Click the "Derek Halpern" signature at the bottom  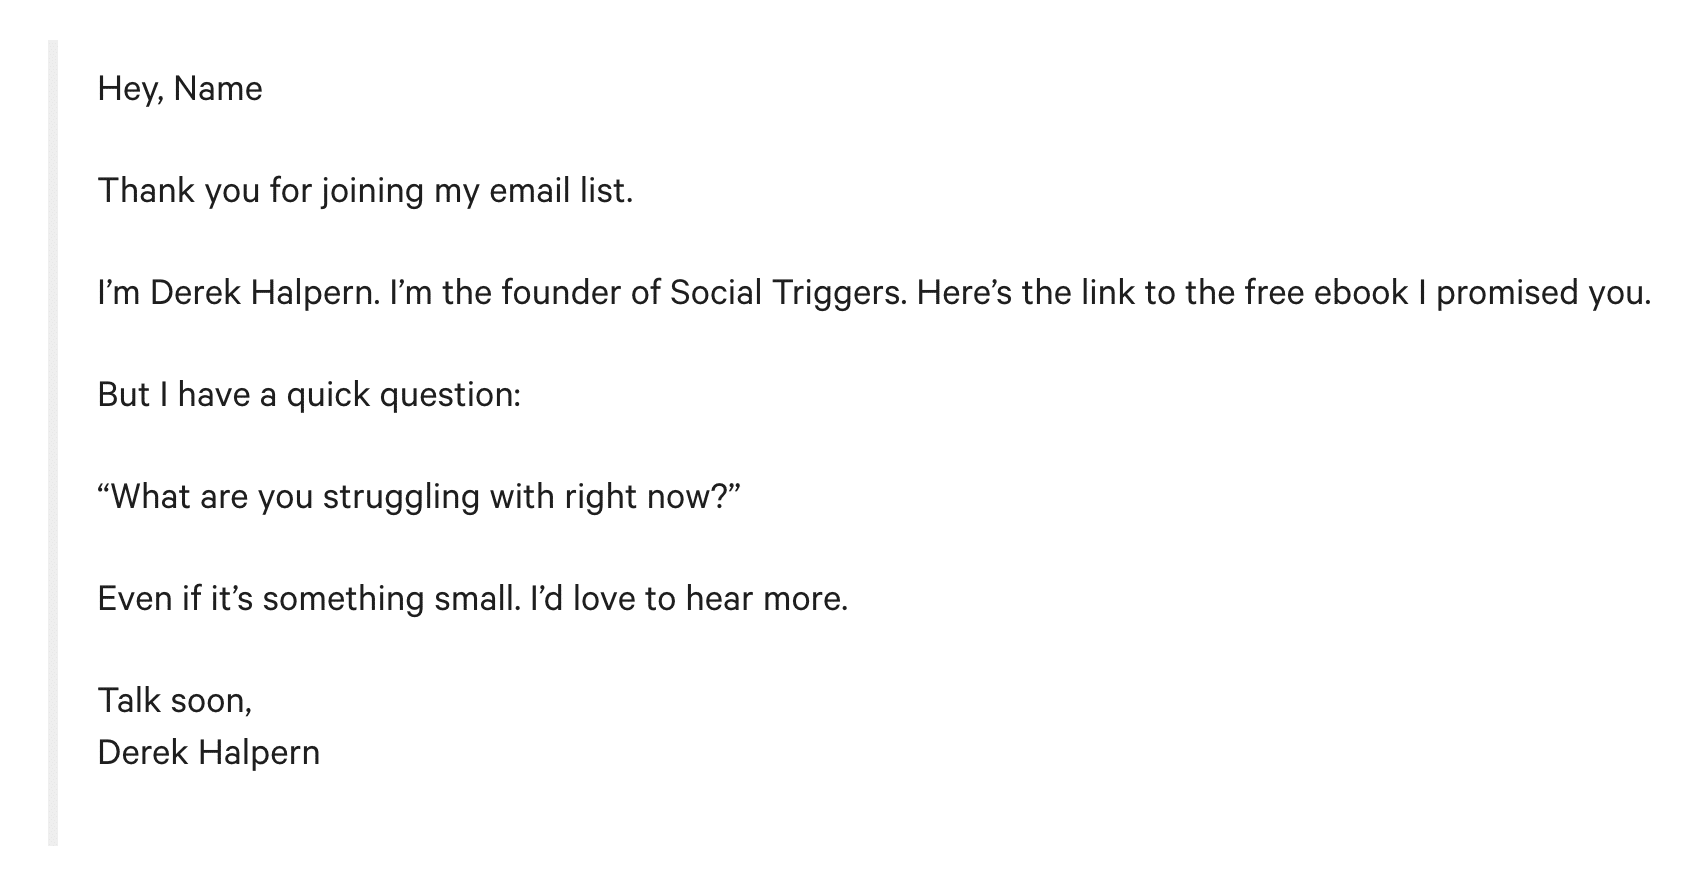[209, 752]
